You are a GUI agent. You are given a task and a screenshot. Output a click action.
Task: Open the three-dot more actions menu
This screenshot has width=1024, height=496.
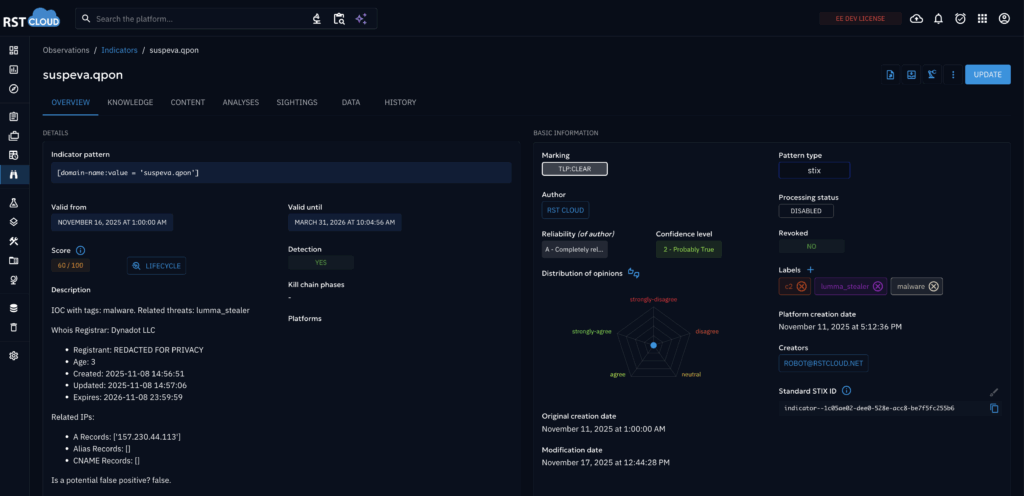(953, 74)
